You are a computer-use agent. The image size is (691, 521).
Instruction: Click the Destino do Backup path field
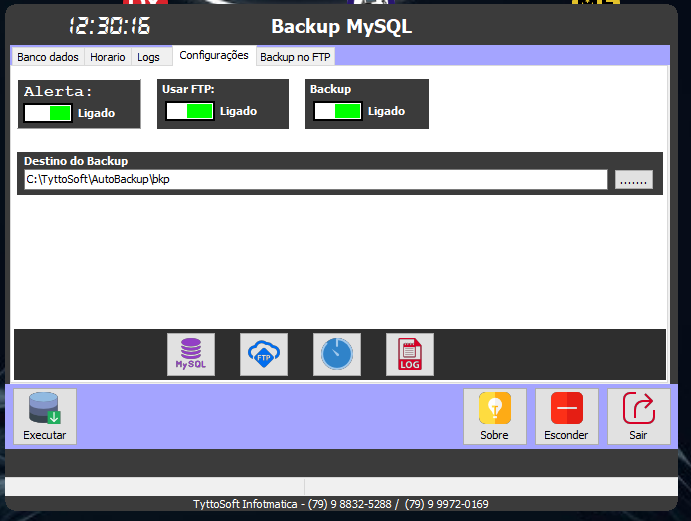tap(315, 180)
